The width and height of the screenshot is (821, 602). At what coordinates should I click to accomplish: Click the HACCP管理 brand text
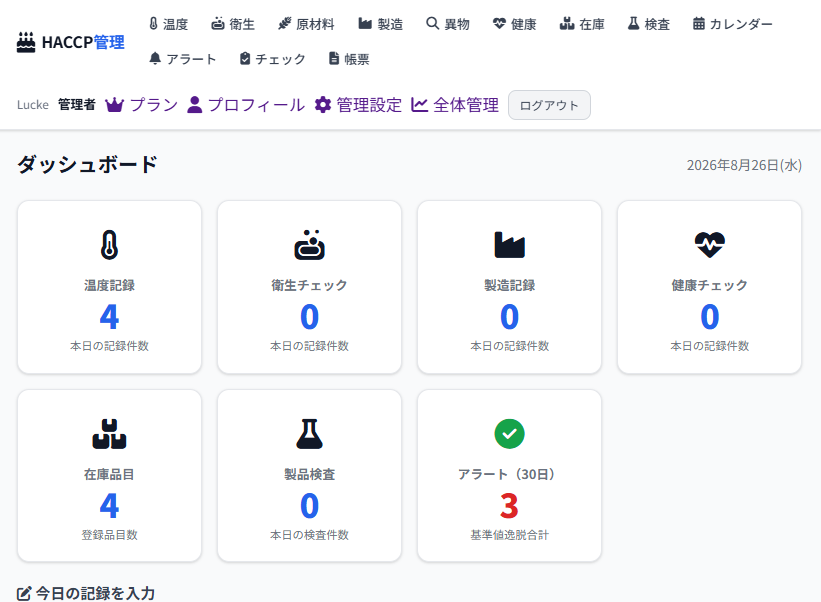tap(83, 42)
